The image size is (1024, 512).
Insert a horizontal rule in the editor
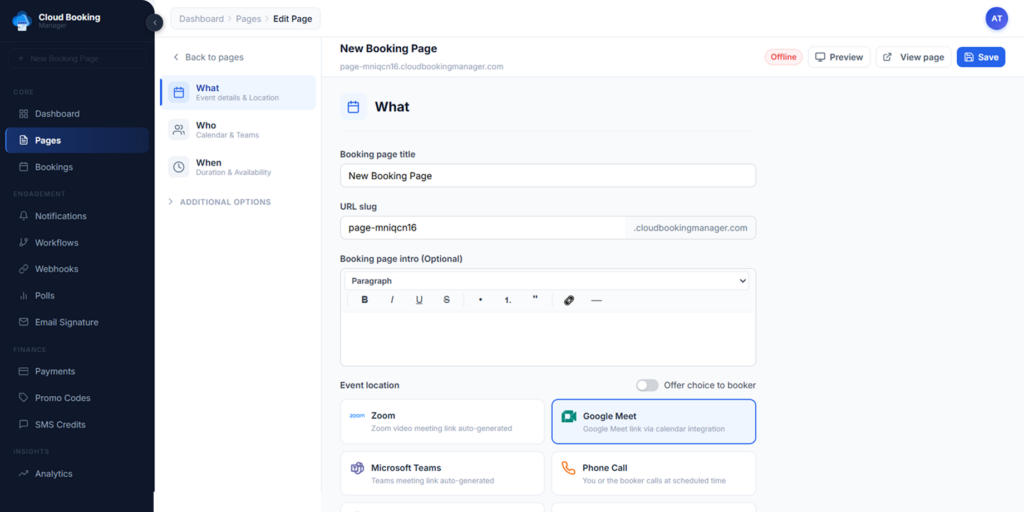pyautogui.click(x=597, y=300)
